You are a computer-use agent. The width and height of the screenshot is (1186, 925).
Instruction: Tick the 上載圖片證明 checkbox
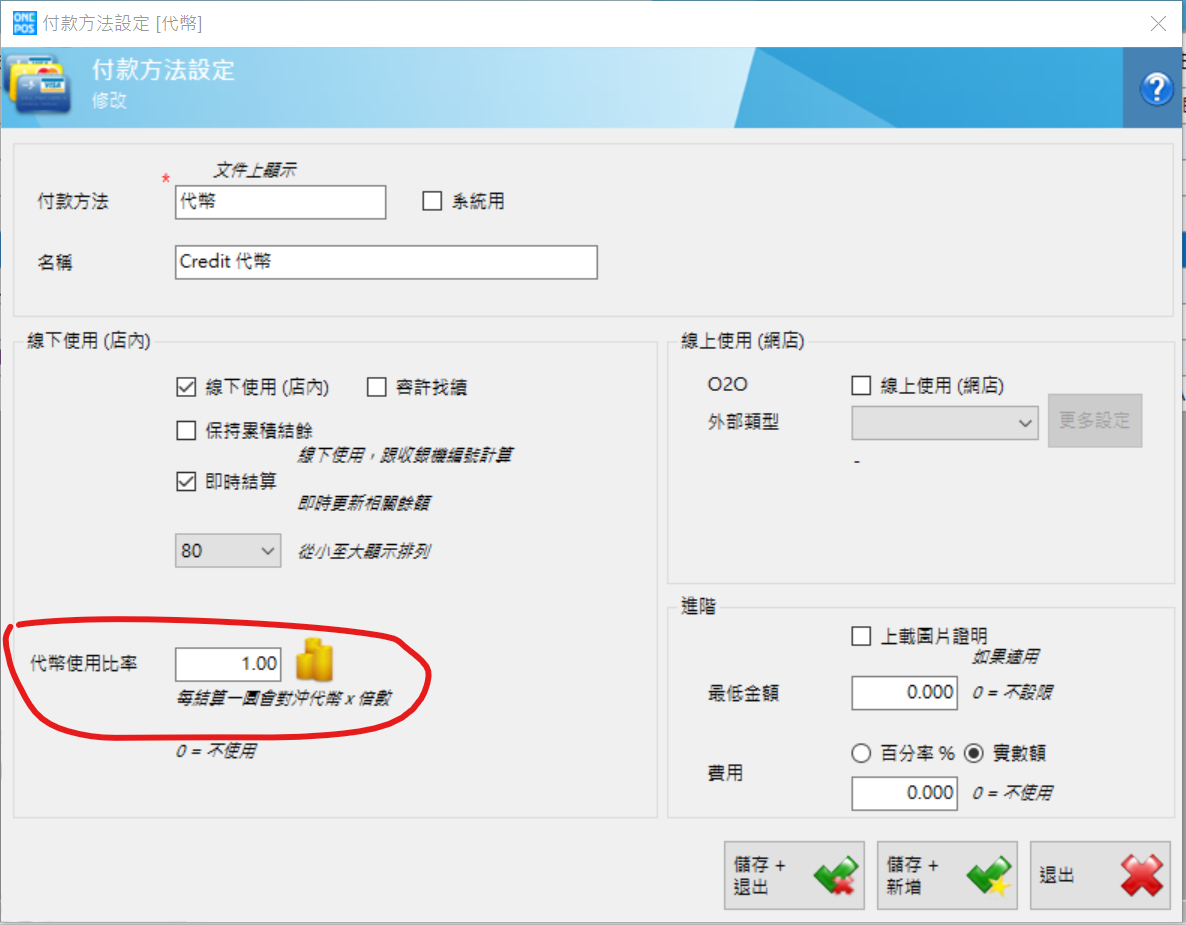pyautogui.click(x=861, y=636)
